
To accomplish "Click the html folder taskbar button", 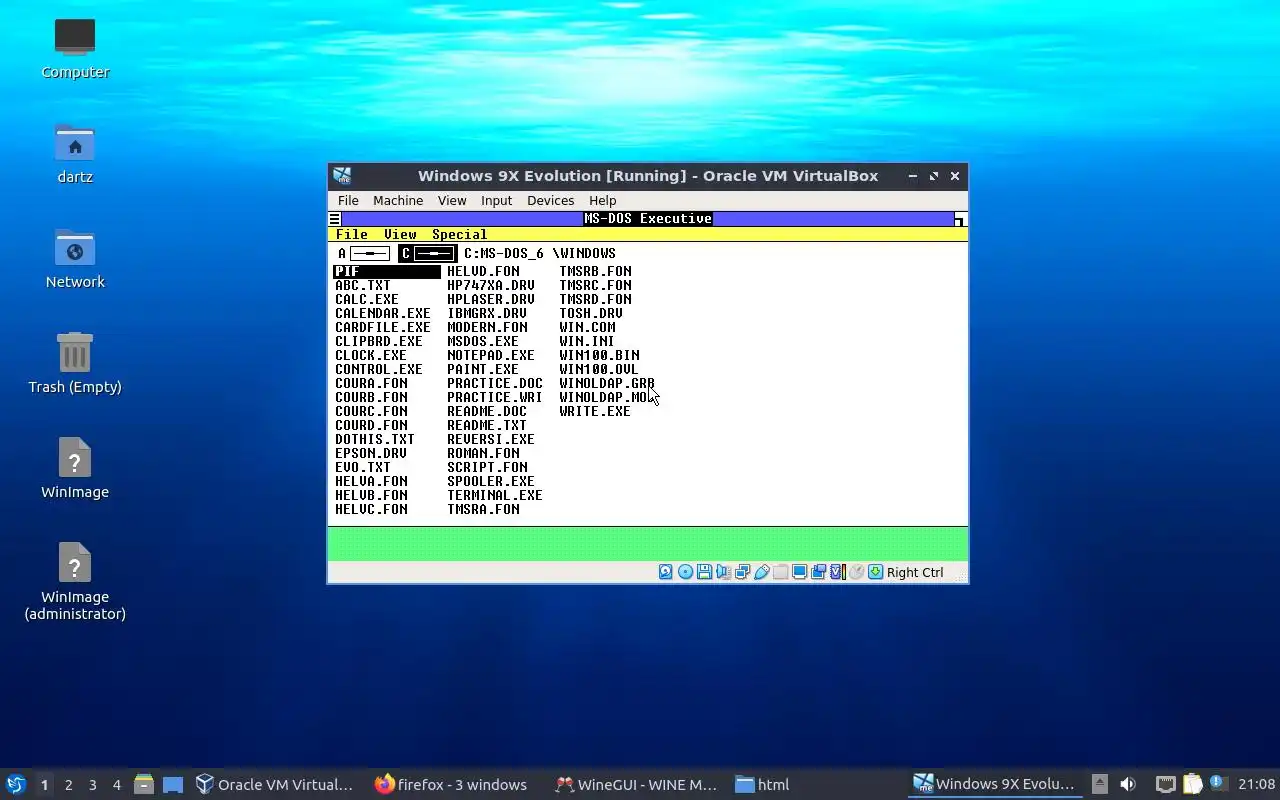I will [763, 785].
